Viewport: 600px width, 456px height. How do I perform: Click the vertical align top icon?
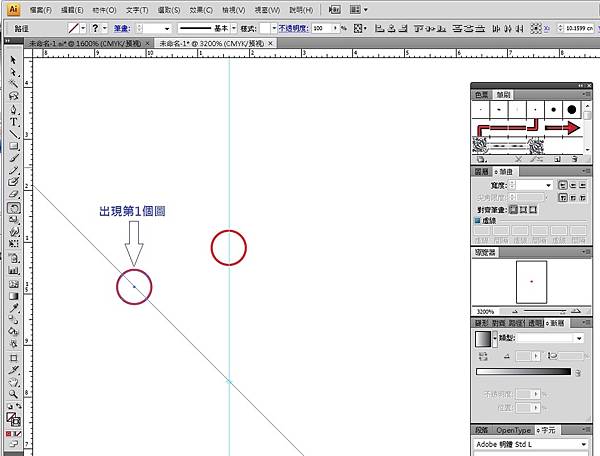418,28
